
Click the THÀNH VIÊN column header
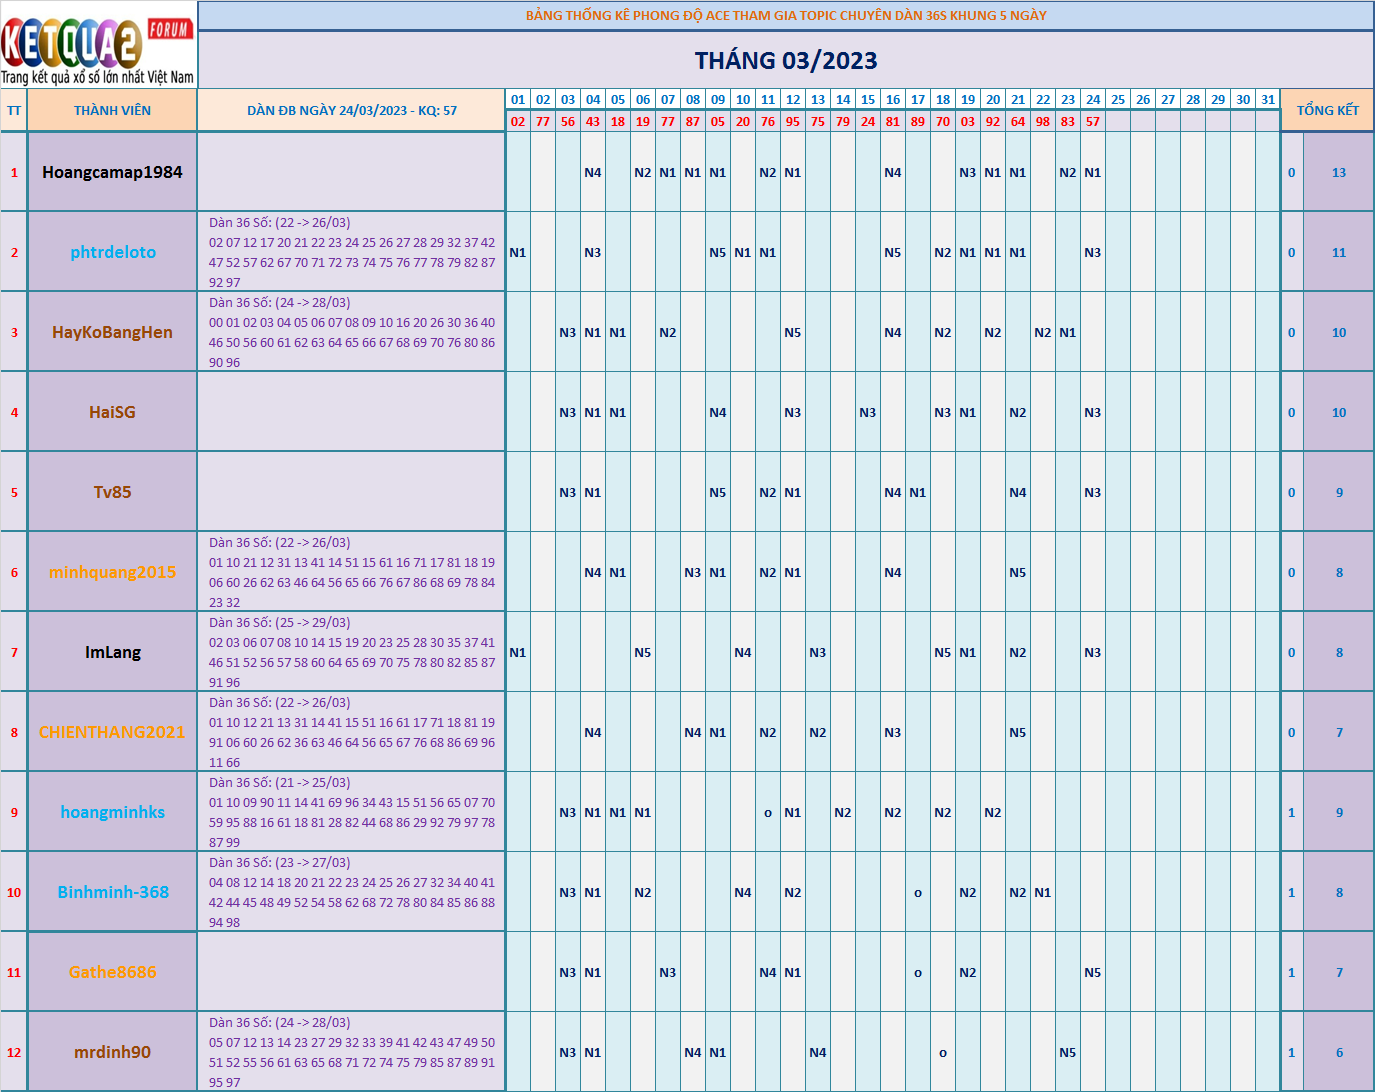[112, 111]
